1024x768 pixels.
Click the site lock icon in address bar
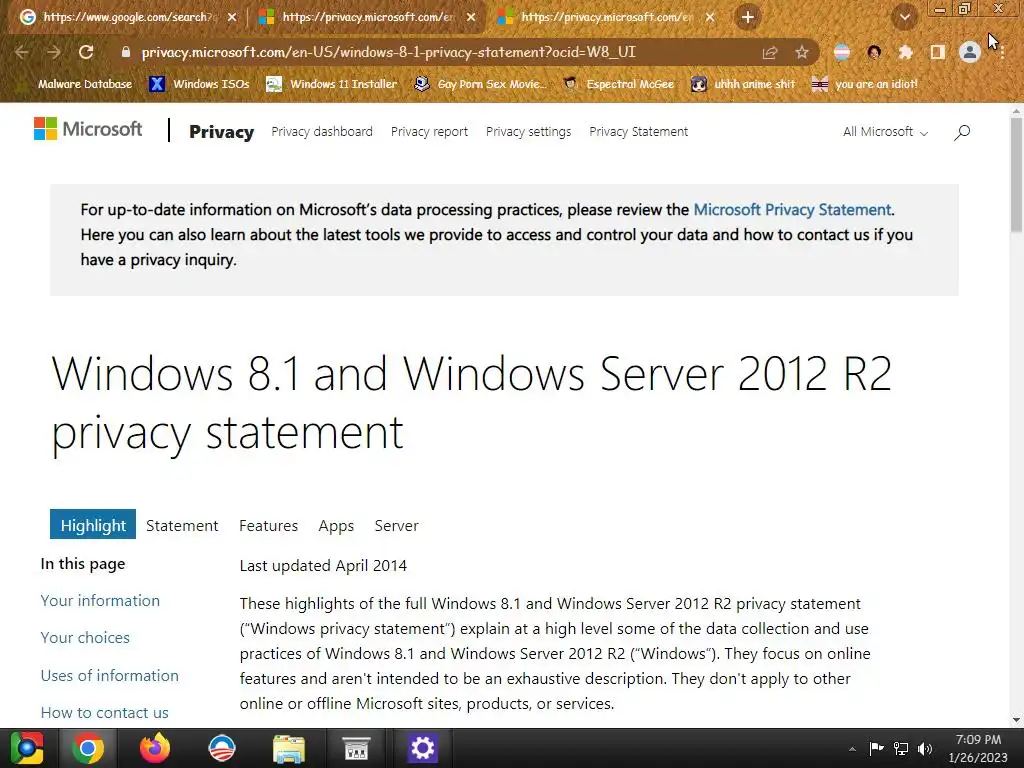click(x=125, y=52)
